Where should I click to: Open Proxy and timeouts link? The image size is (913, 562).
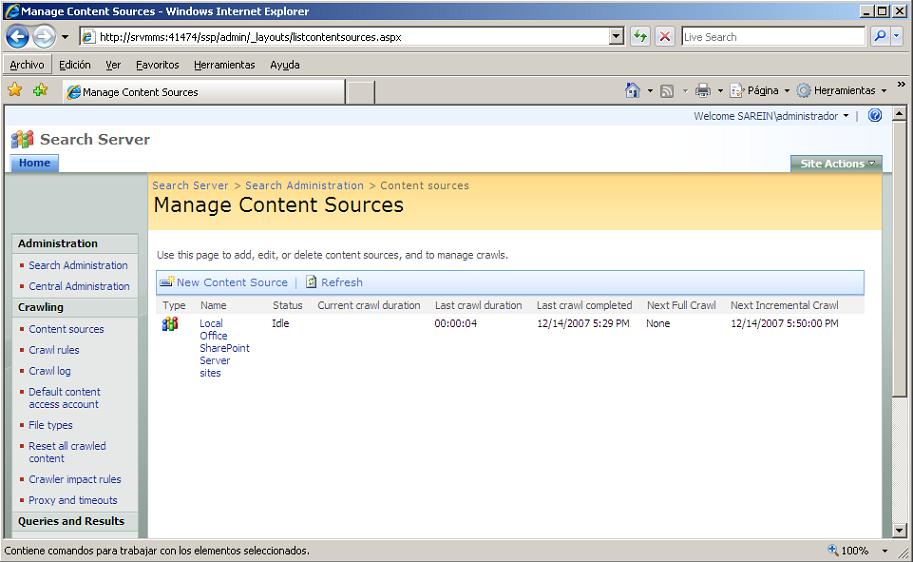[x=73, y=500]
